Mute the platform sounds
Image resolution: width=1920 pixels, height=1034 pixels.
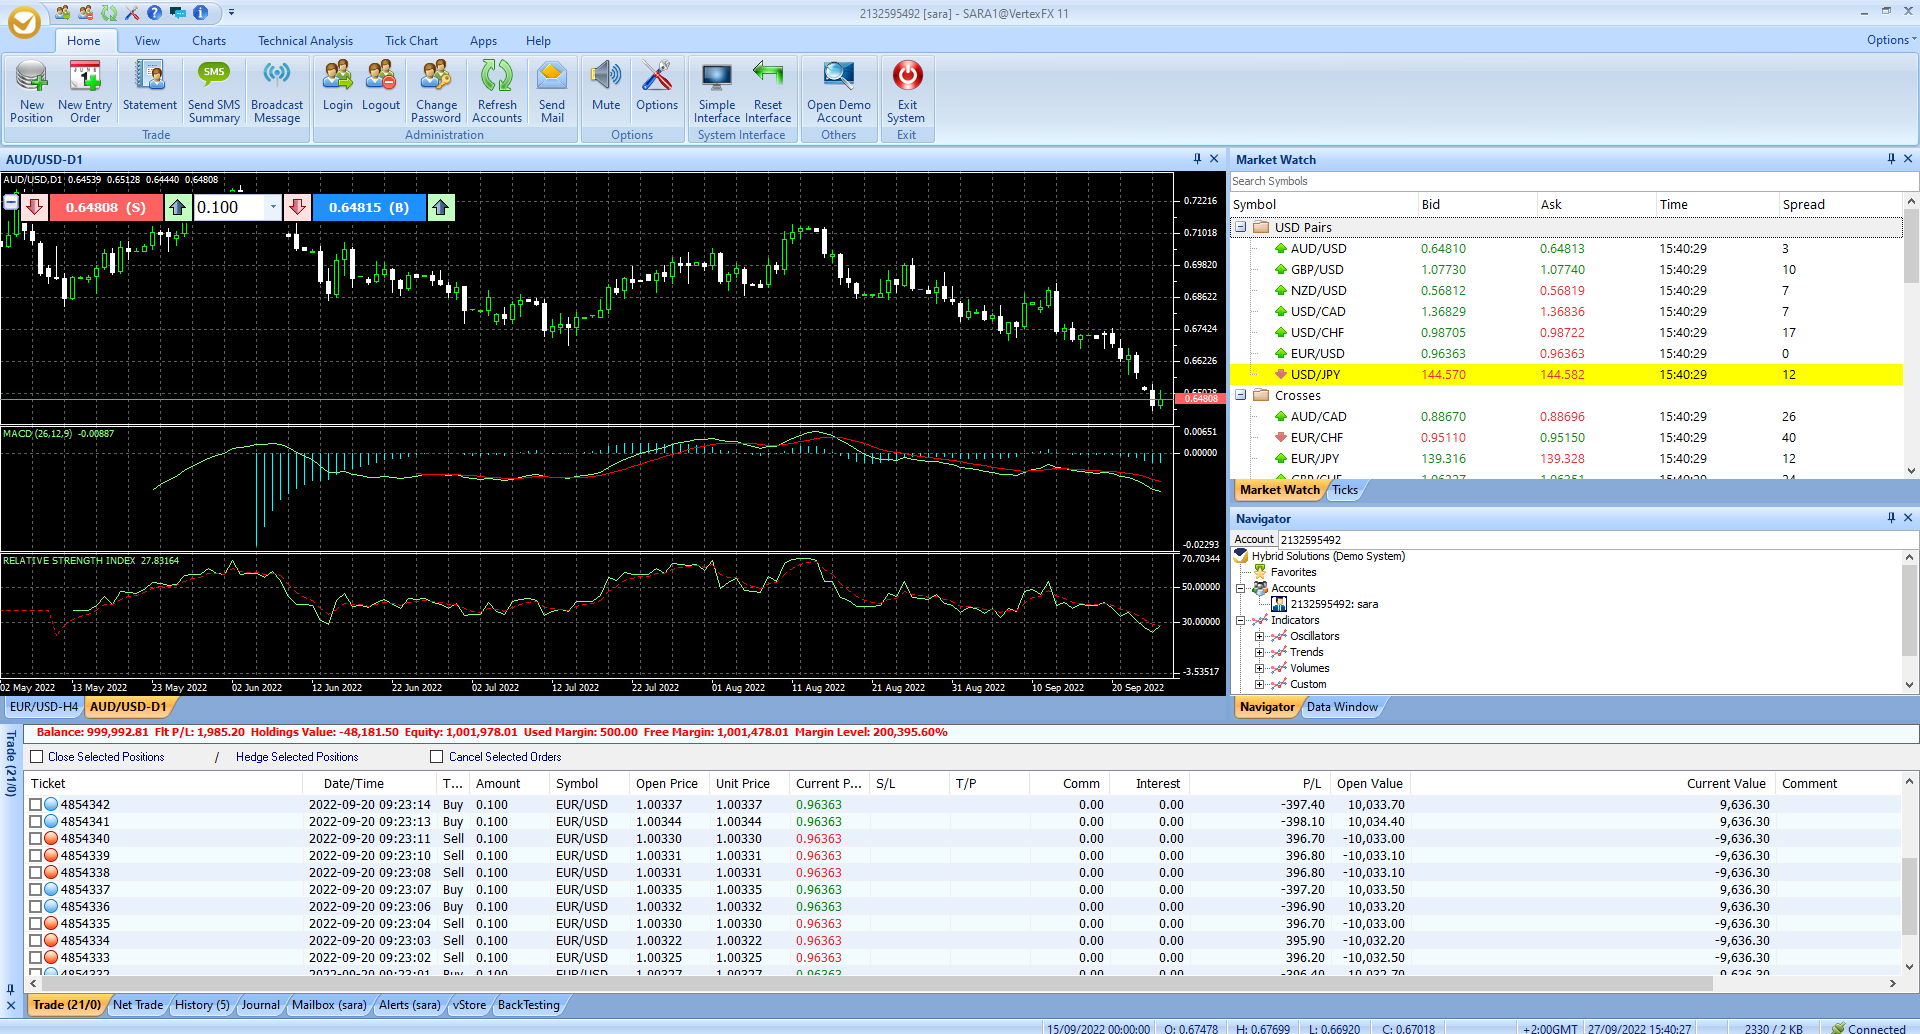[606, 91]
